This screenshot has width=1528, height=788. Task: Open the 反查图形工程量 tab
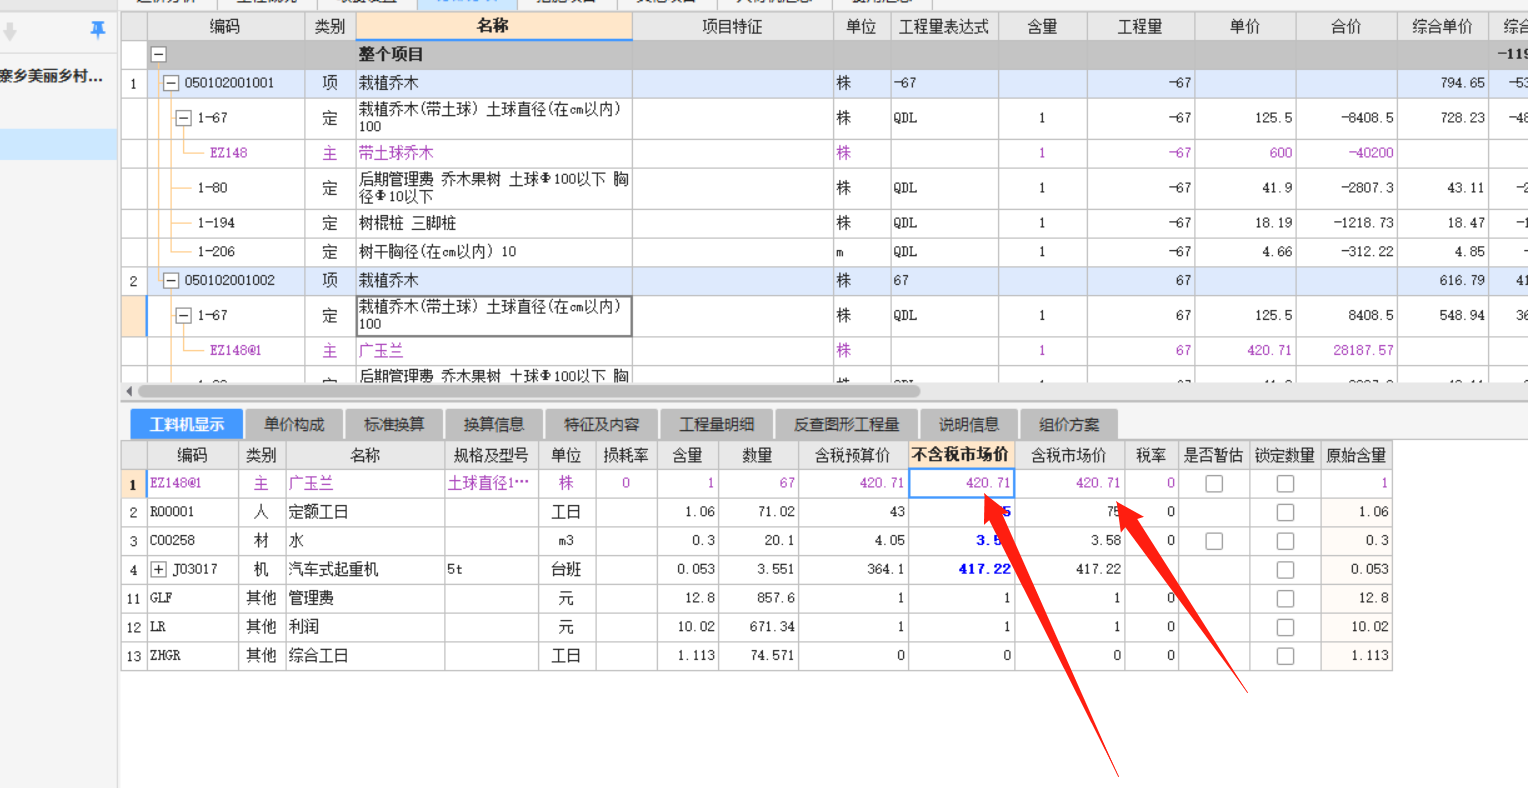(x=846, y=424)
